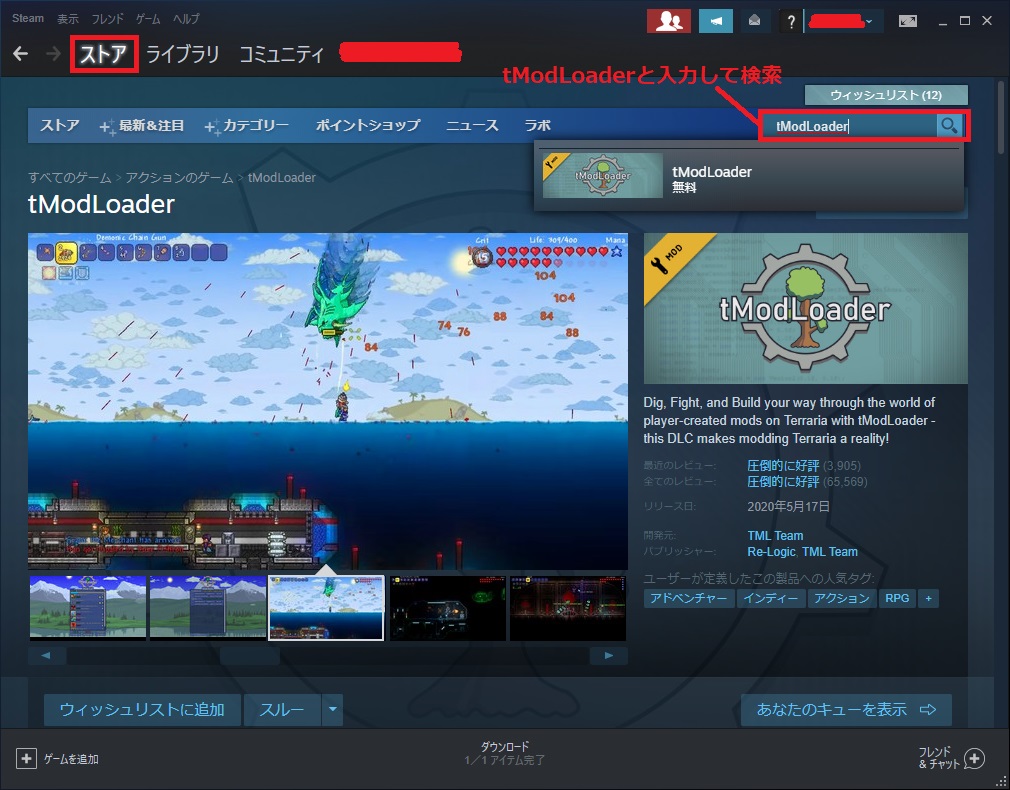Open the TML Team developer link

[775, 535]
